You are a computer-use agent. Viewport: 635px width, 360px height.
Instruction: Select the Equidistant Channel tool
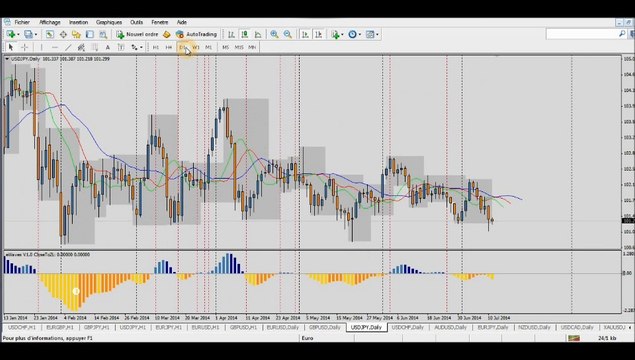coord(81,47)
